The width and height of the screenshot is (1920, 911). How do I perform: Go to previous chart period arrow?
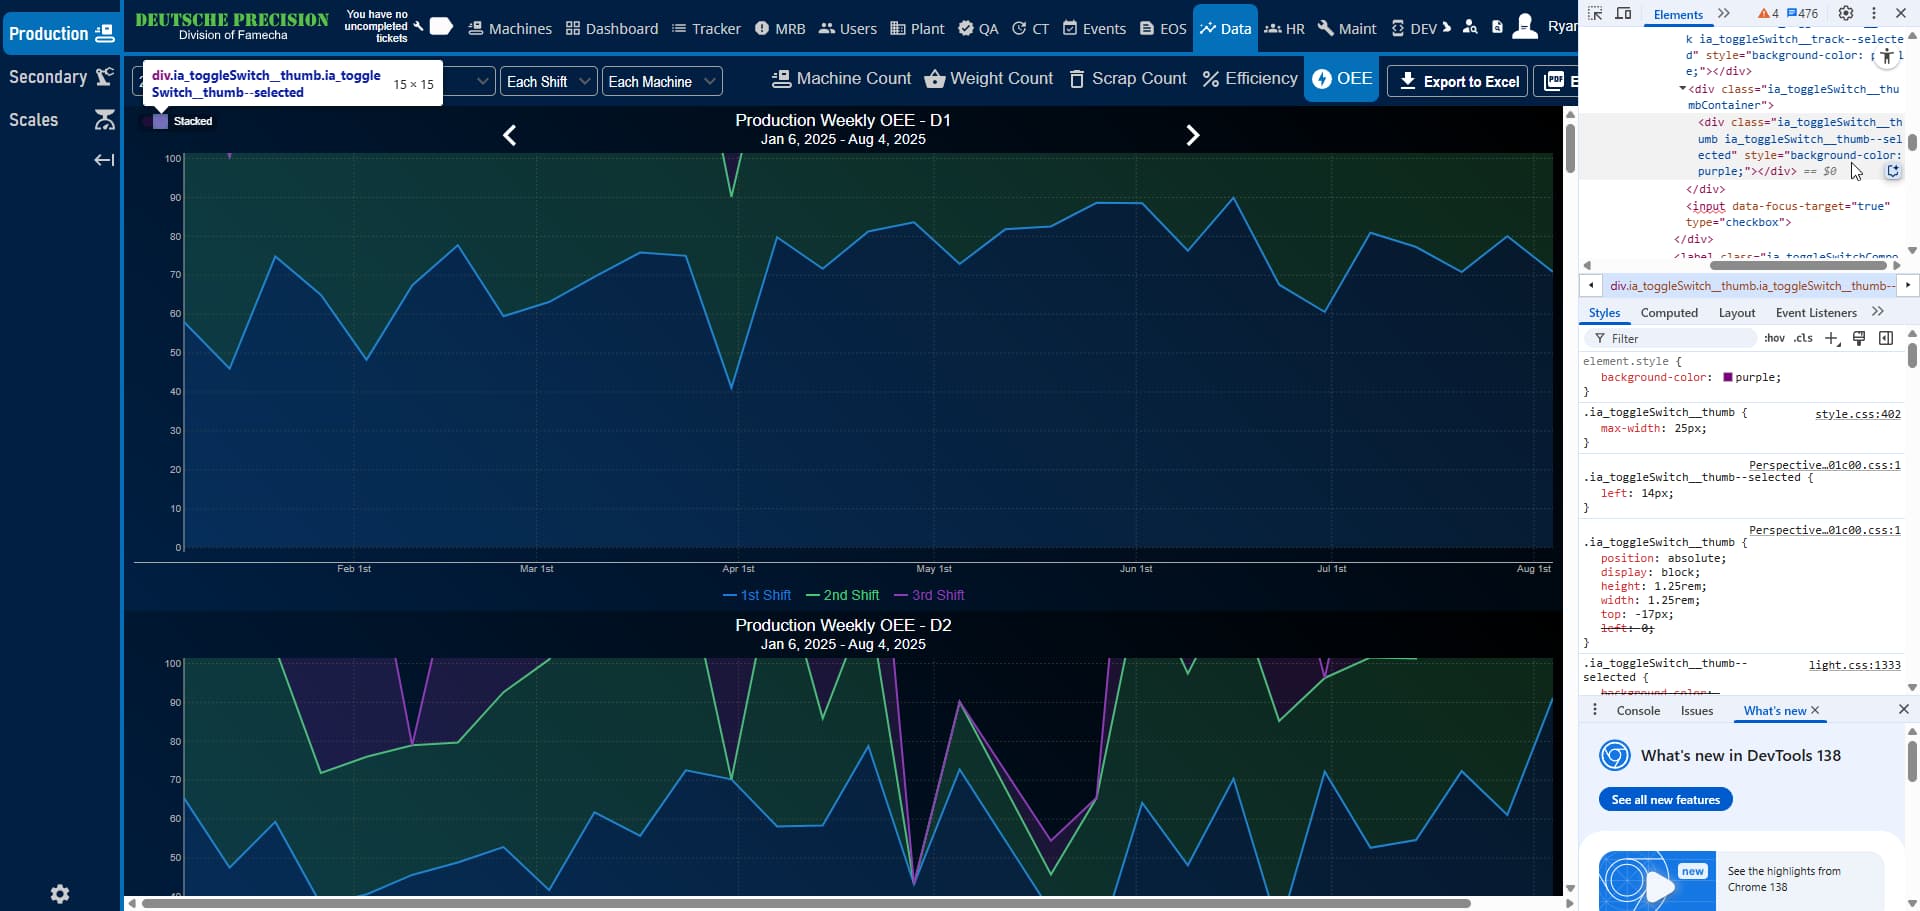pos(509,135)
